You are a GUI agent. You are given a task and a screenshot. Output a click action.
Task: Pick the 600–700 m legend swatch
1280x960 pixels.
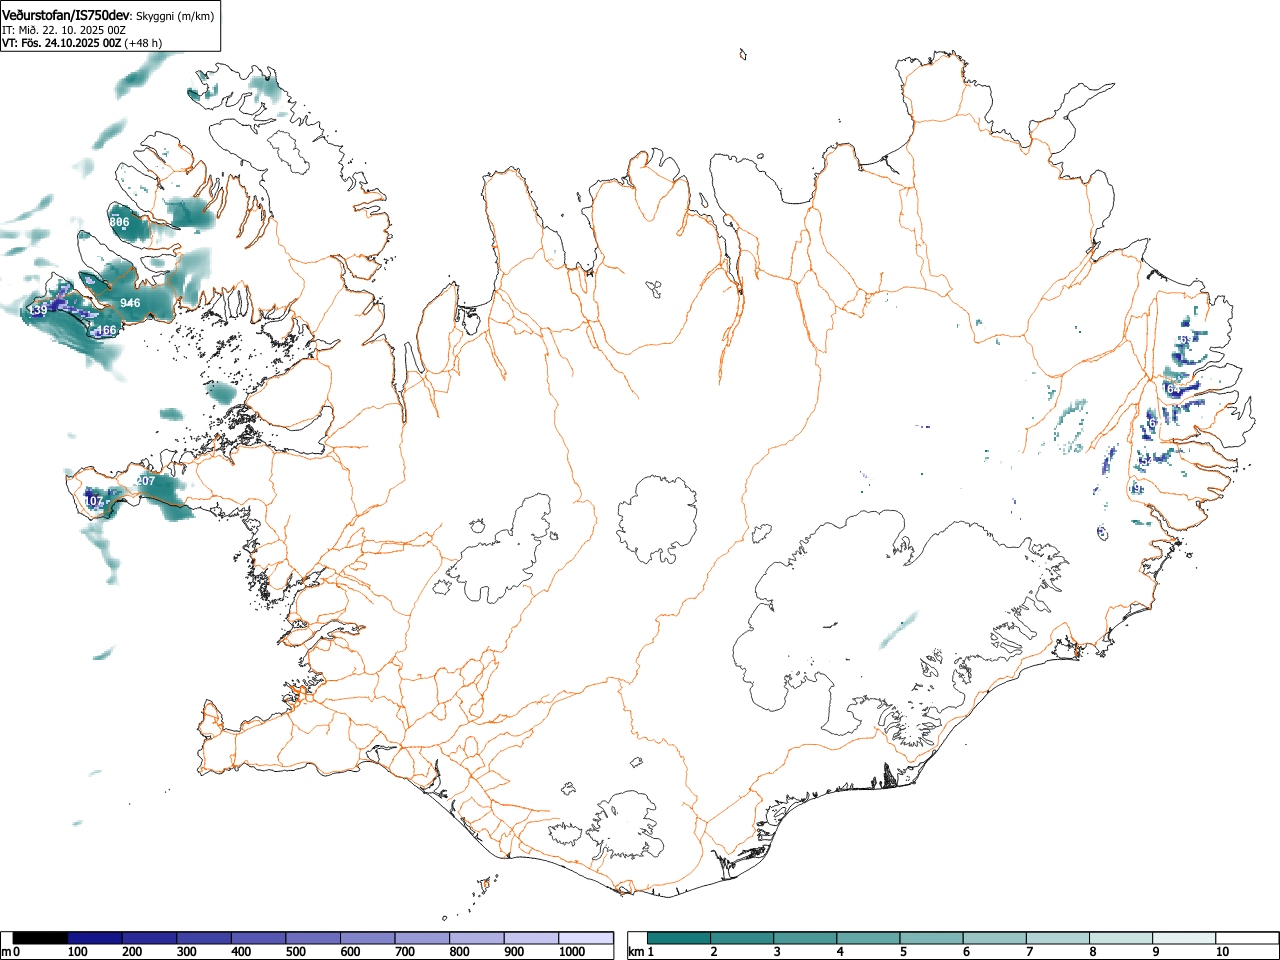pos(368,938)
